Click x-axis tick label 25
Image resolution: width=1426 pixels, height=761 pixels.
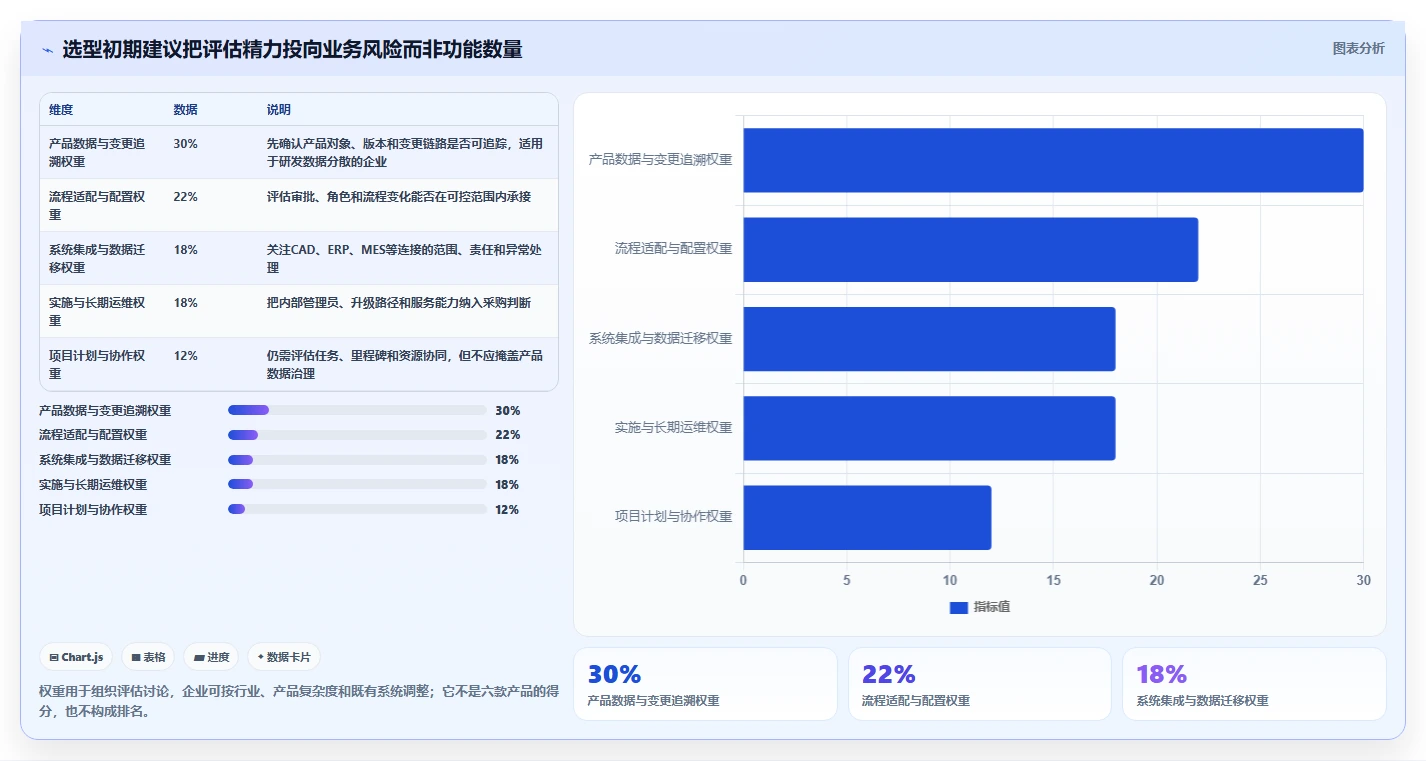1260,580
